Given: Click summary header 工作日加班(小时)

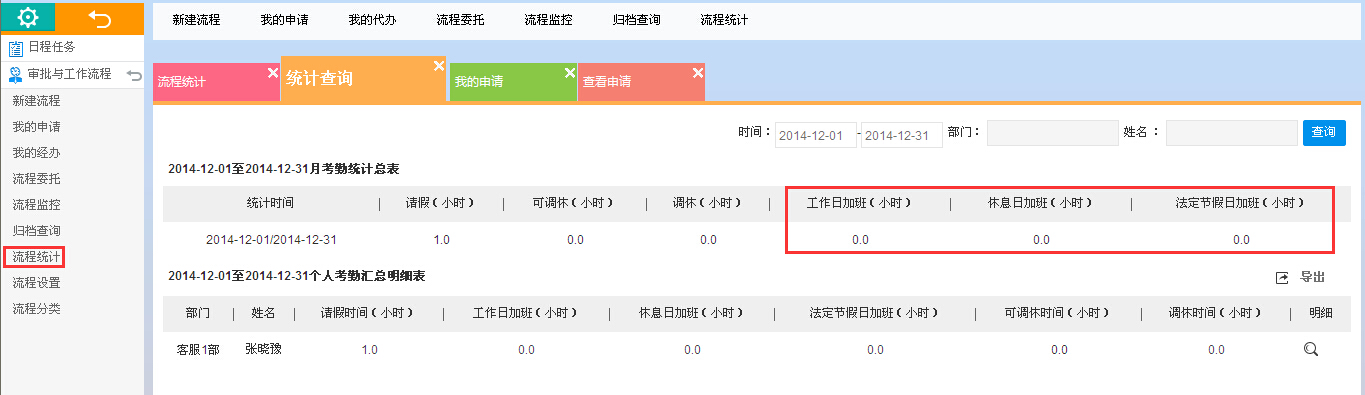Looking at the screenshot, I should (x=859, y=203).
